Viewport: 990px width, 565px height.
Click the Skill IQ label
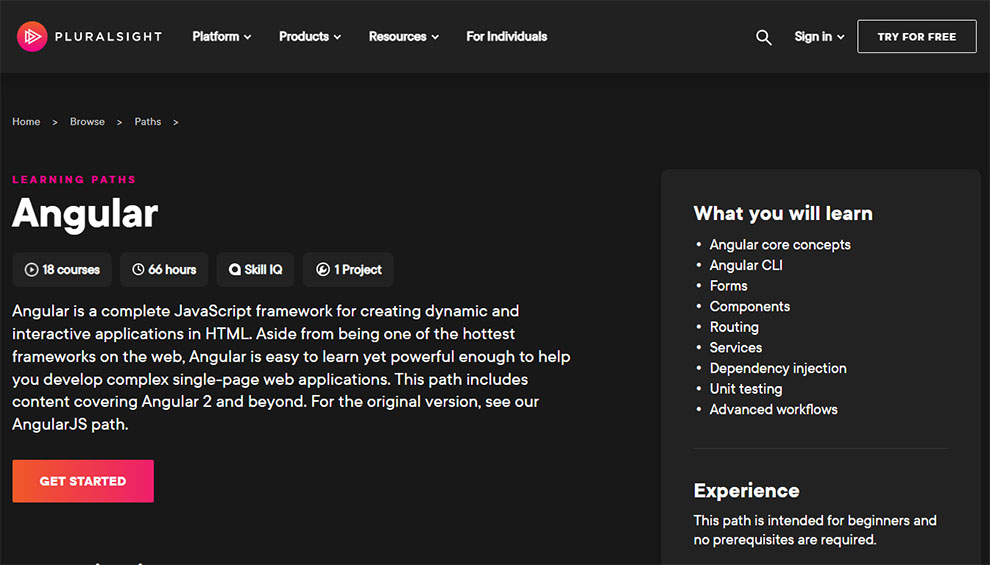pyautogui.click(x=263, y=270)
